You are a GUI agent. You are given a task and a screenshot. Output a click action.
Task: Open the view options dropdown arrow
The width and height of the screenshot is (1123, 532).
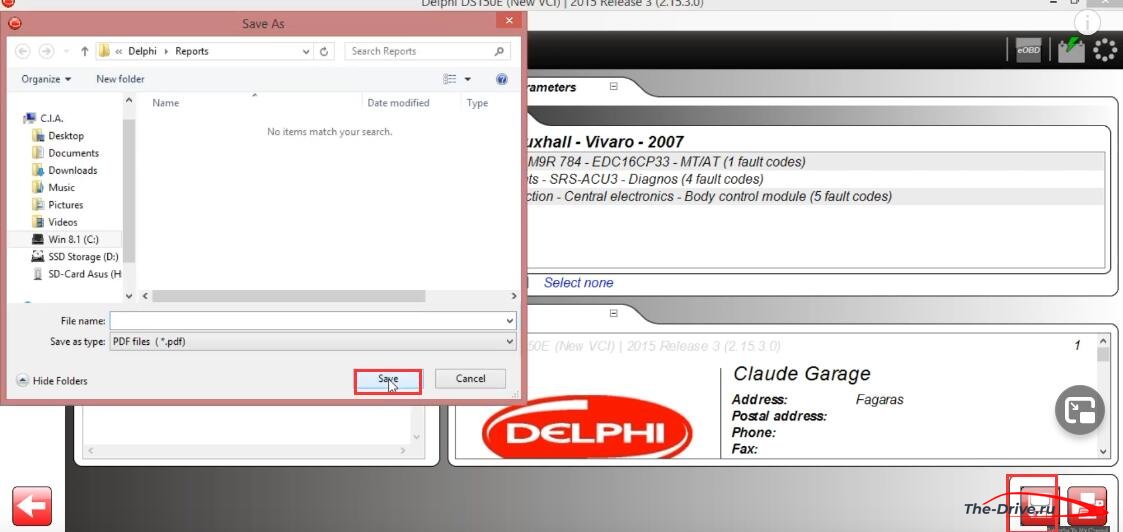468,79
